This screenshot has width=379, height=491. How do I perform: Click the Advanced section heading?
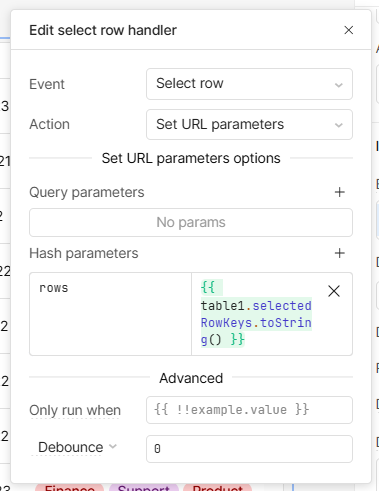[x=191, y=378]
